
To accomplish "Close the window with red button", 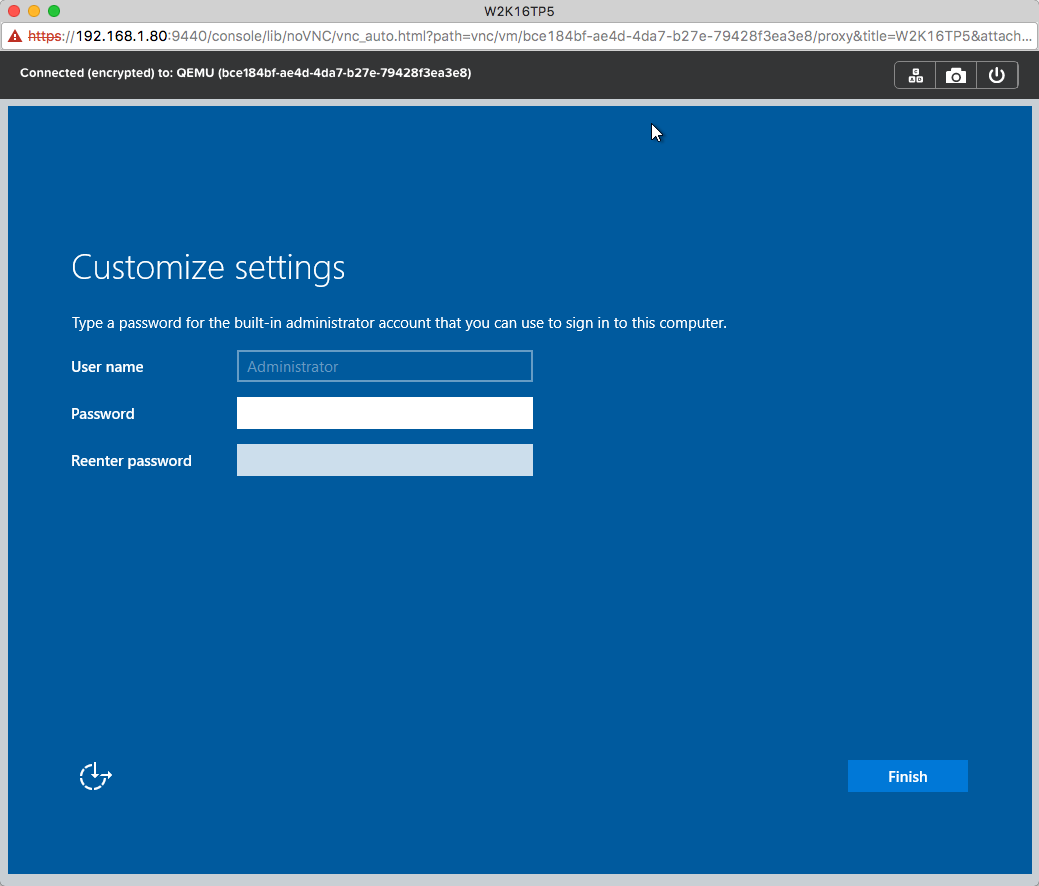I will coord(14,11).
